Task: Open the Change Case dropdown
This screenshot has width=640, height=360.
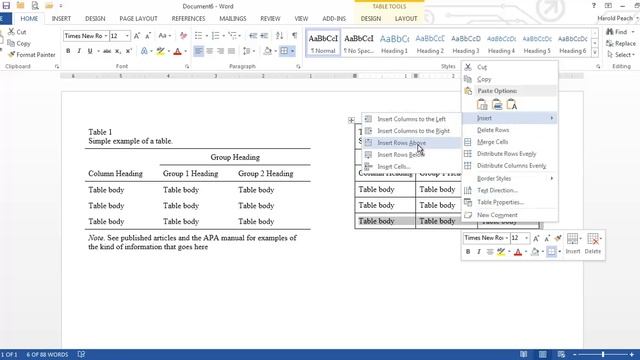Action: 164,36
